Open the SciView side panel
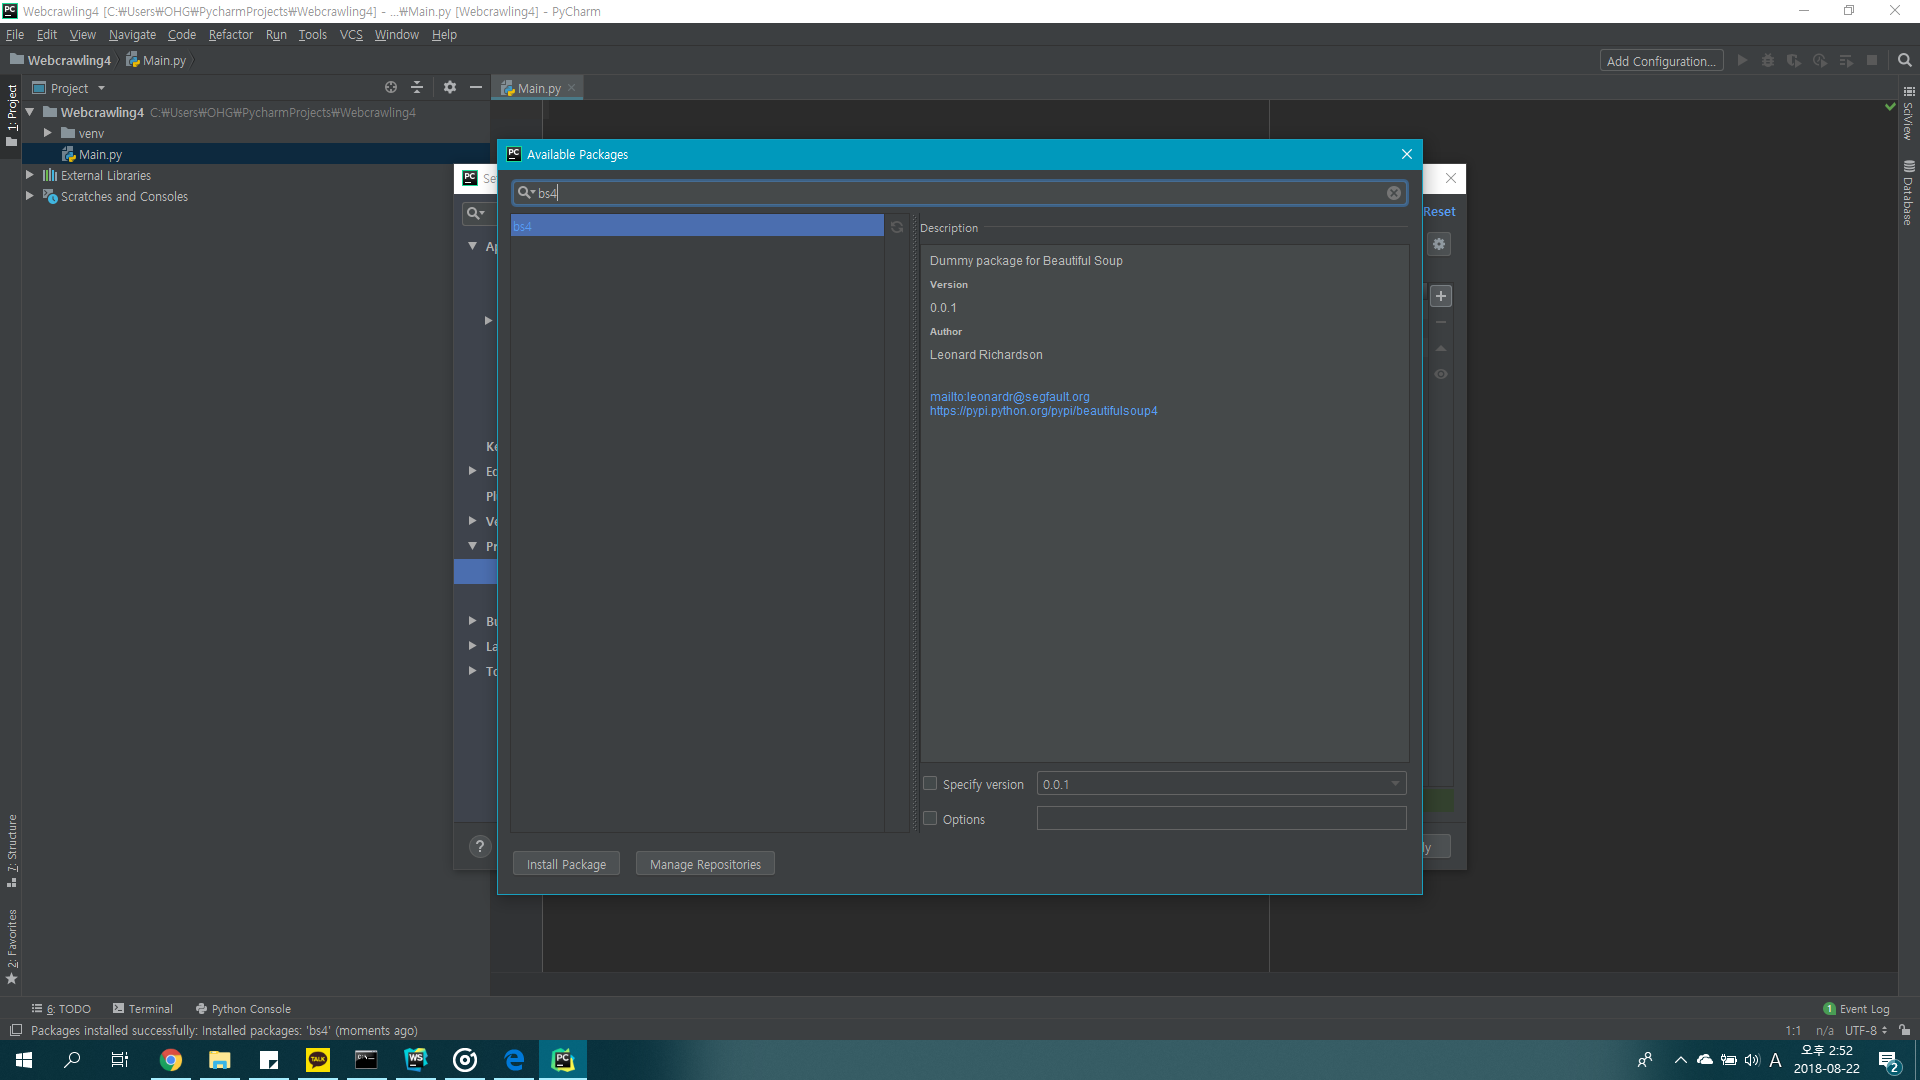Image resolution: width=1920 pixels, height=1080 pixels. 1908,113
